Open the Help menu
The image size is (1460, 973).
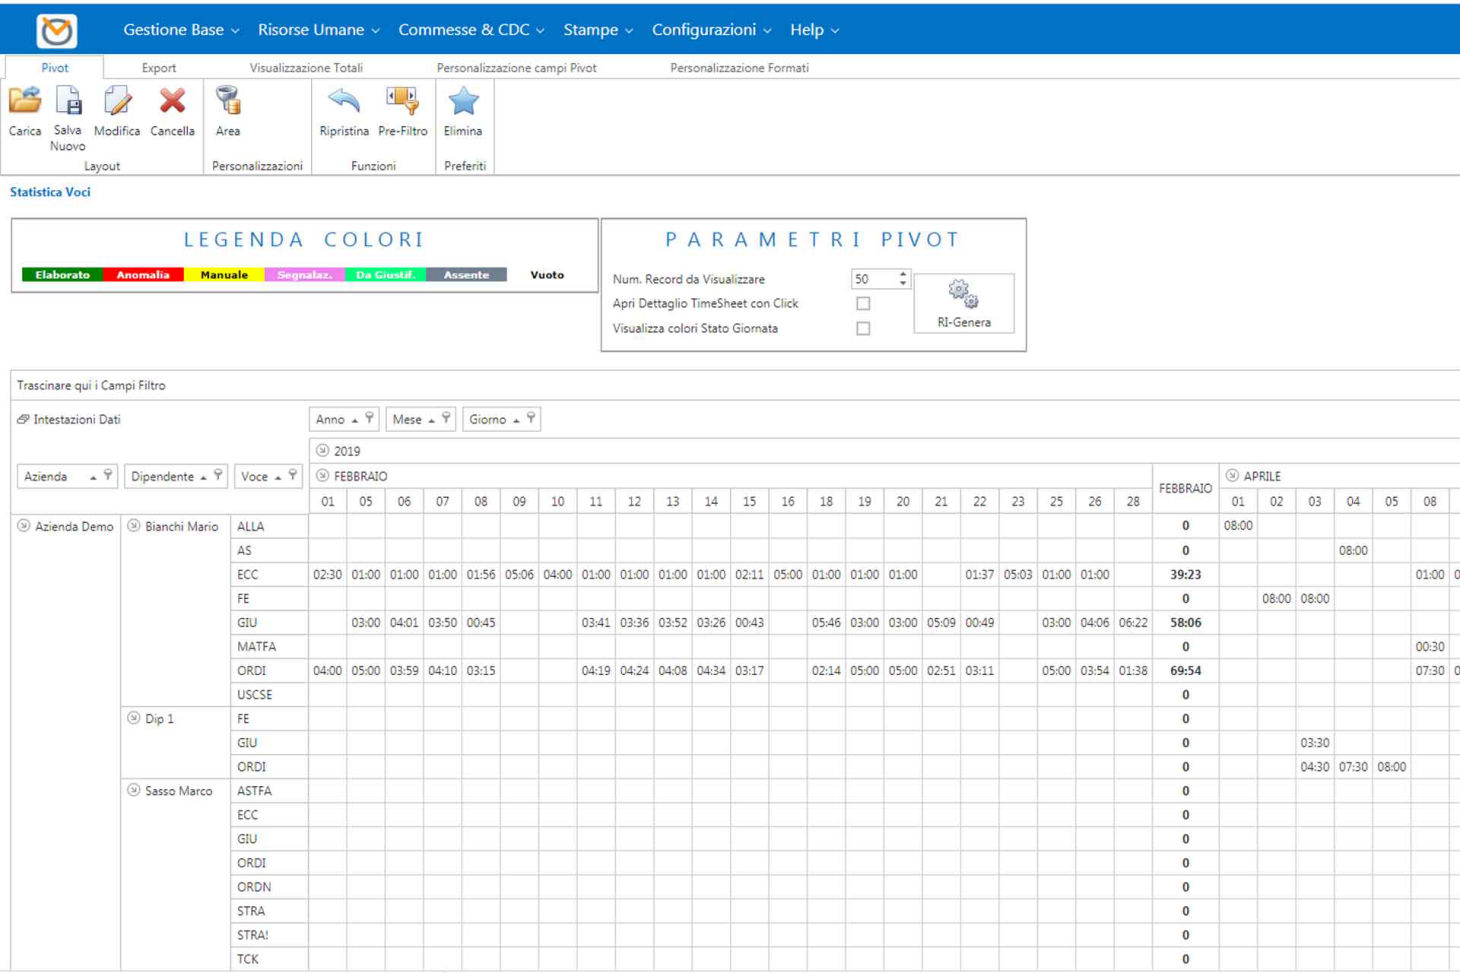tap(814, 30)
